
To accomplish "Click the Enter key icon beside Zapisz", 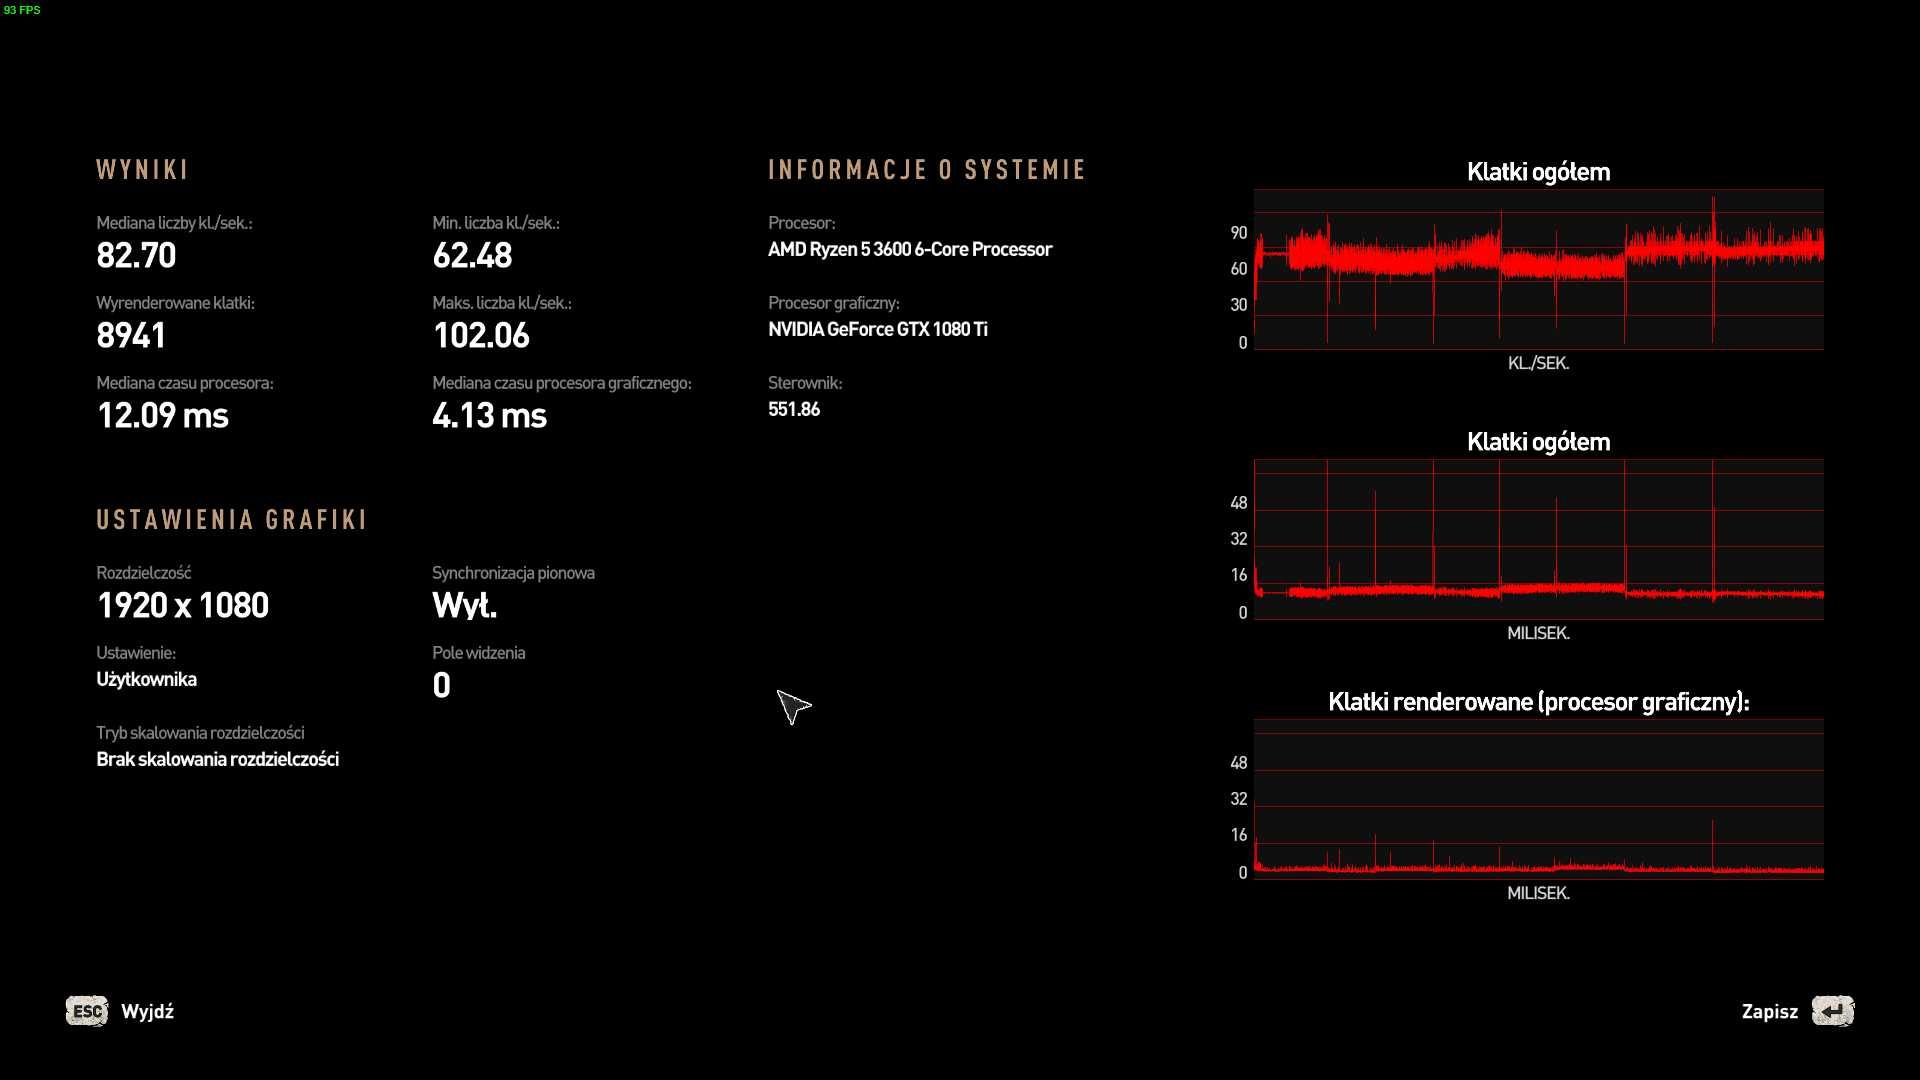I will [1833, 1011].
